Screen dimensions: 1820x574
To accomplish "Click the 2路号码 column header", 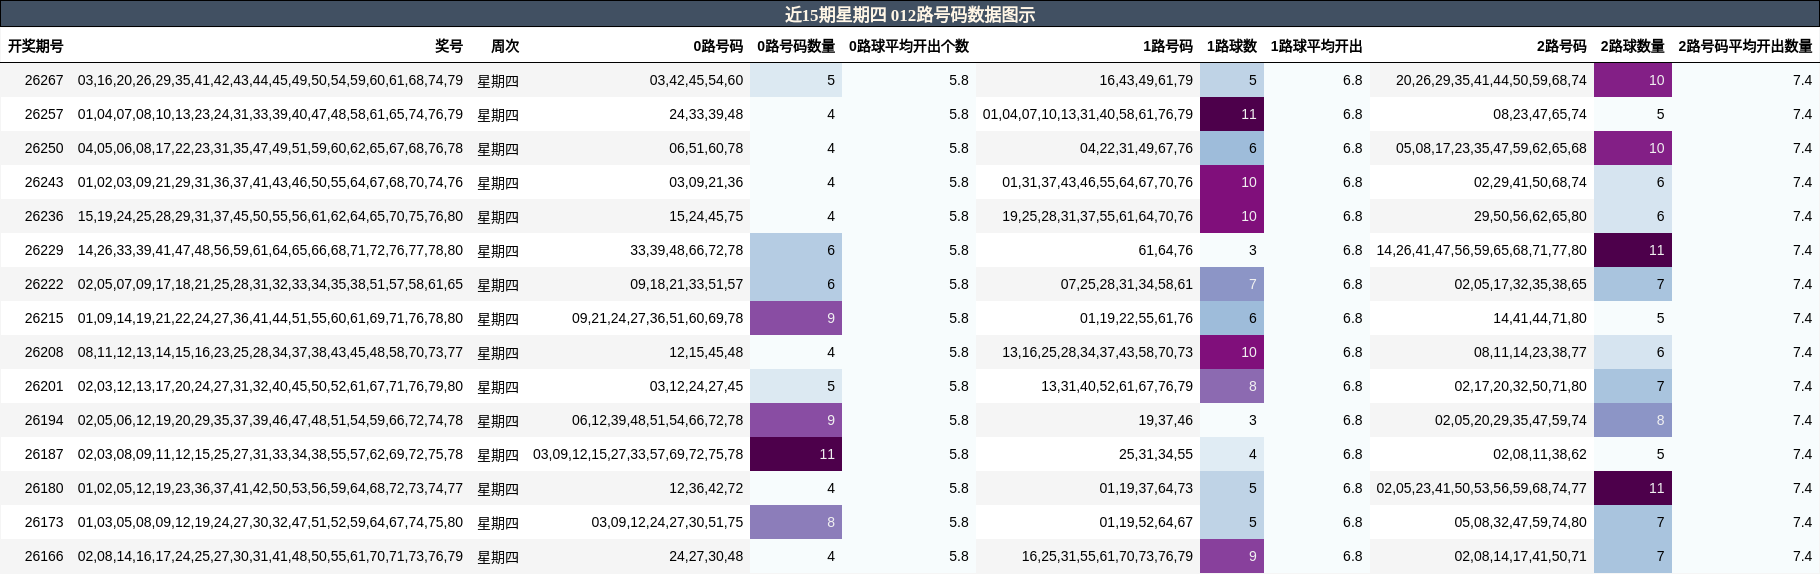I will [1562, 46].
